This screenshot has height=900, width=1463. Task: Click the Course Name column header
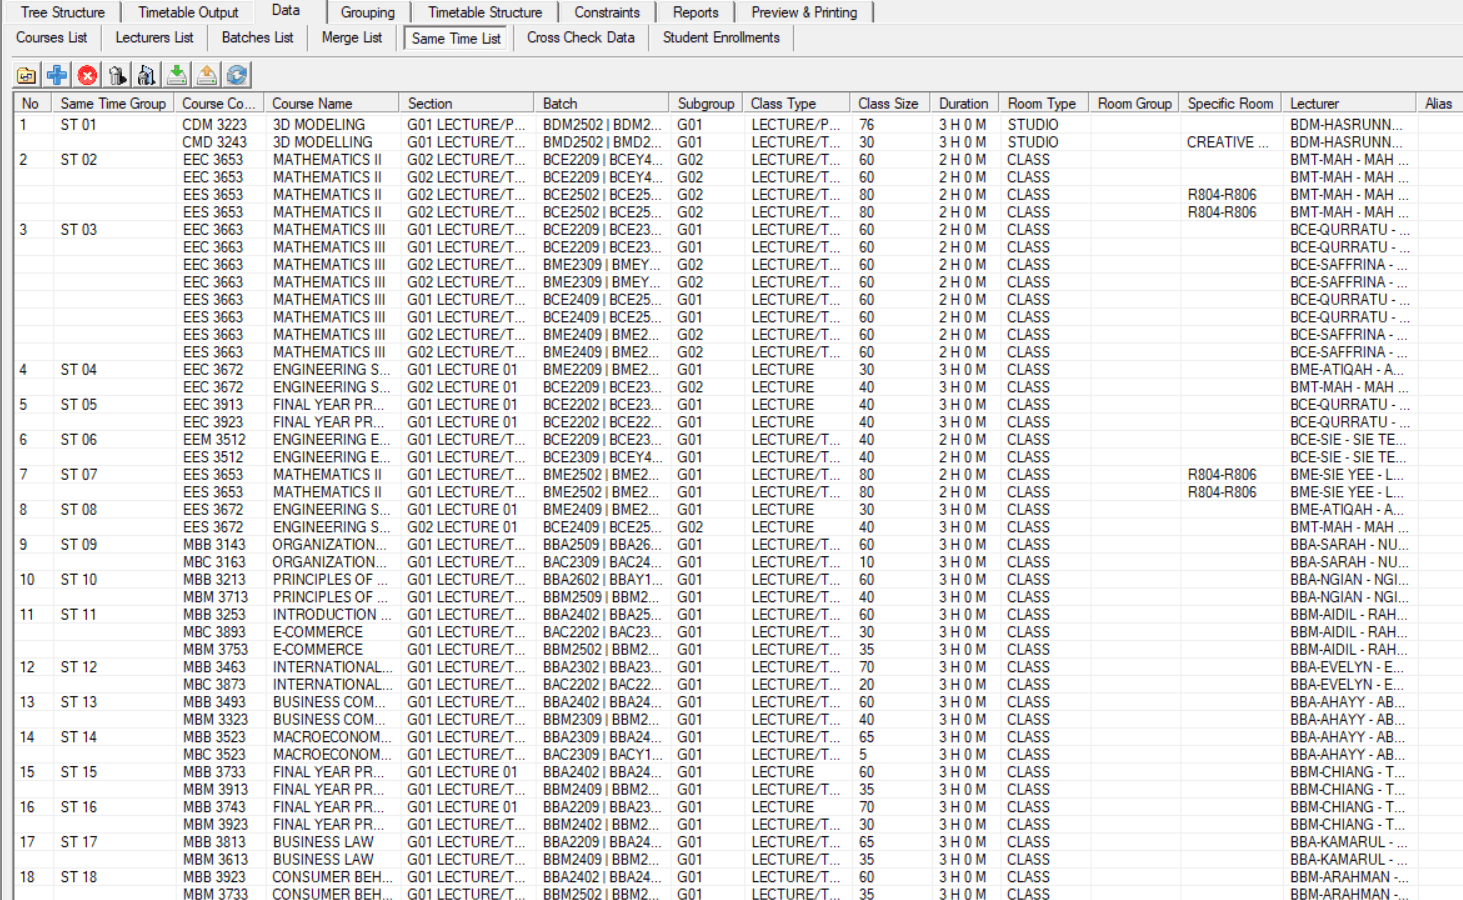pyautogui.click(x=332, y=103)
